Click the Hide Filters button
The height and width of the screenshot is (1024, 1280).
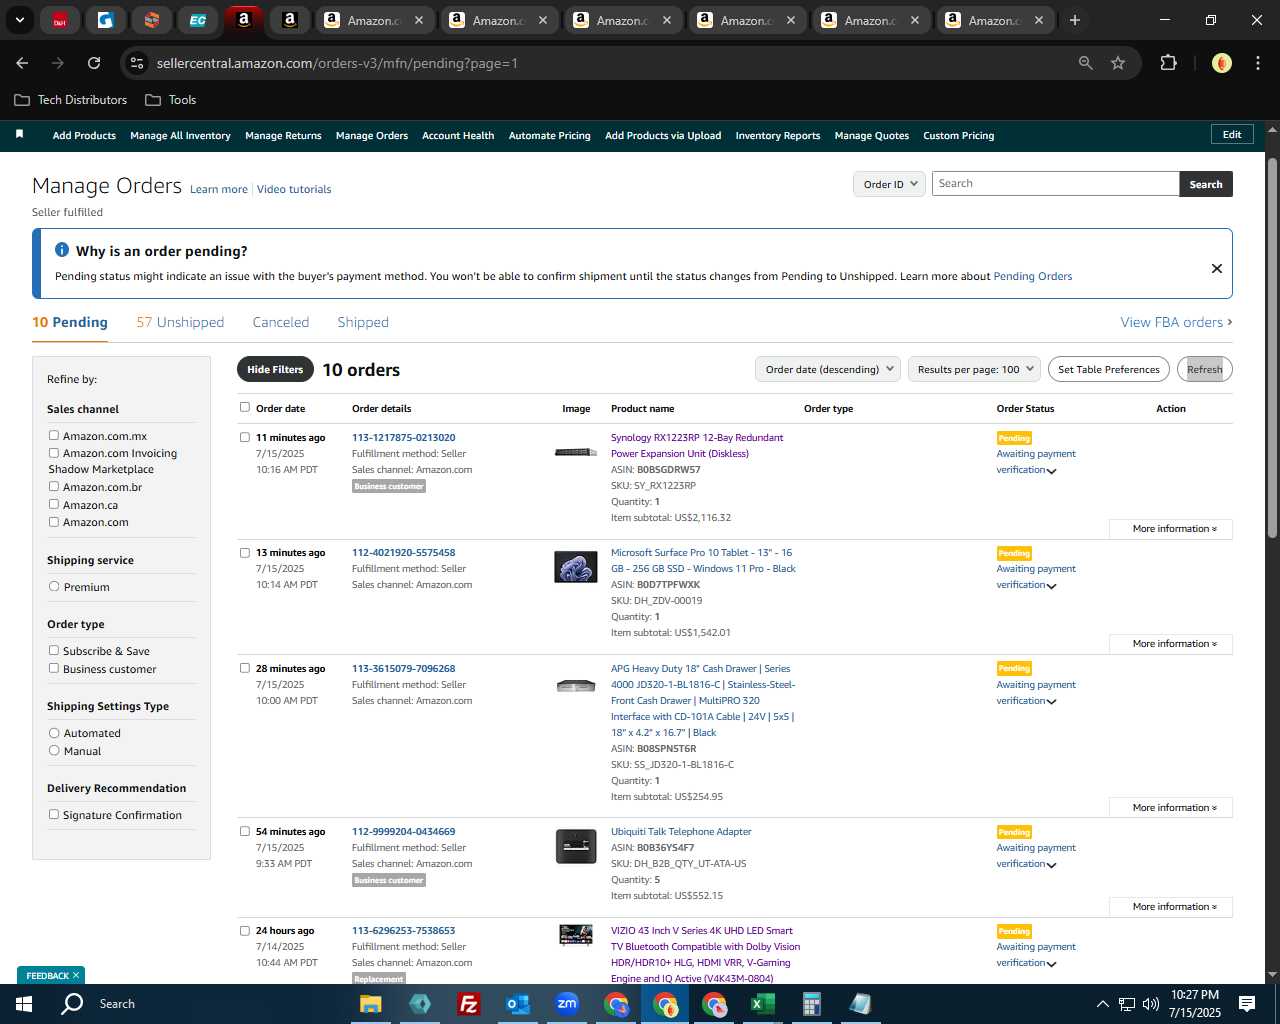point(275,369)
